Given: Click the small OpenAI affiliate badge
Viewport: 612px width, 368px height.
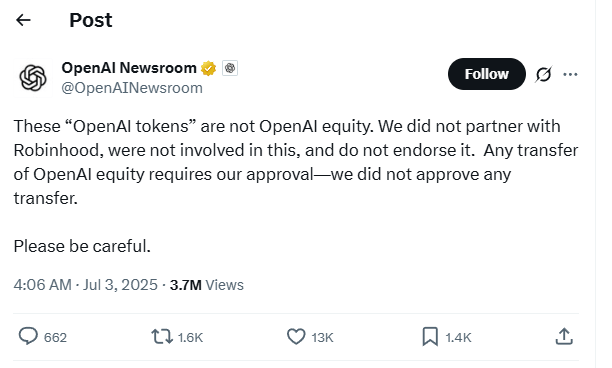Looking at the screenshot, I should pos(230,68).
